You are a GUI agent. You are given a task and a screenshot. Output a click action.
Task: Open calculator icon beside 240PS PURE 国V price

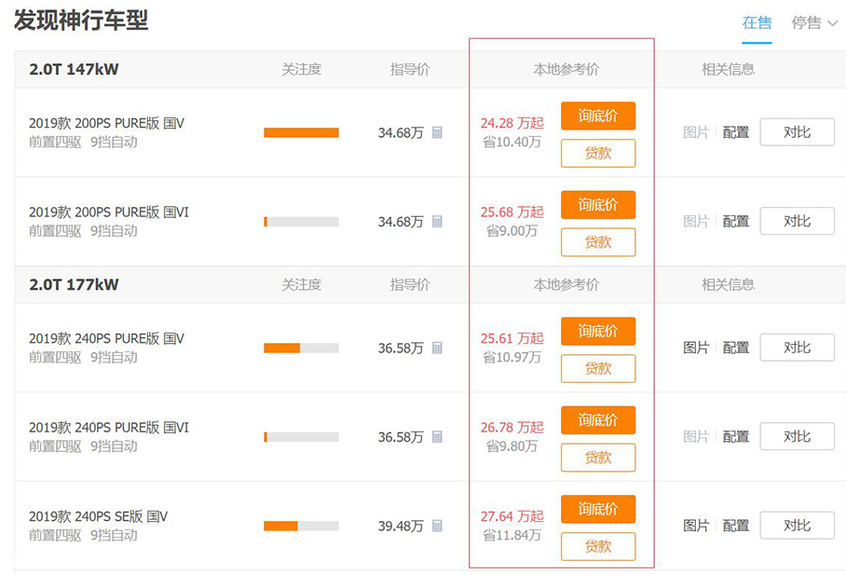coord(437,348)
